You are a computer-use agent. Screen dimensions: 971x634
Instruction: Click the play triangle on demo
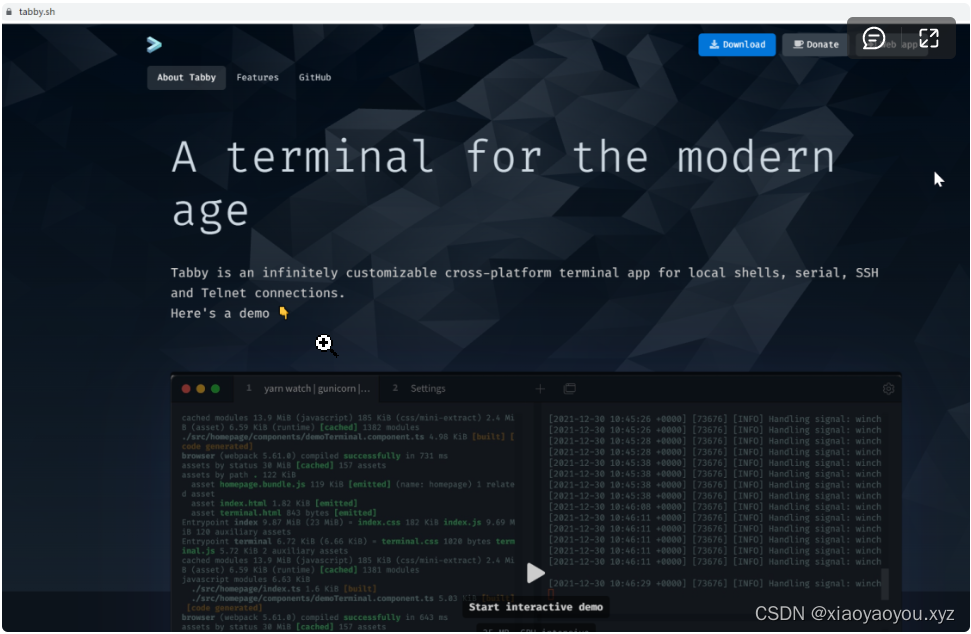tap(535, 573)
